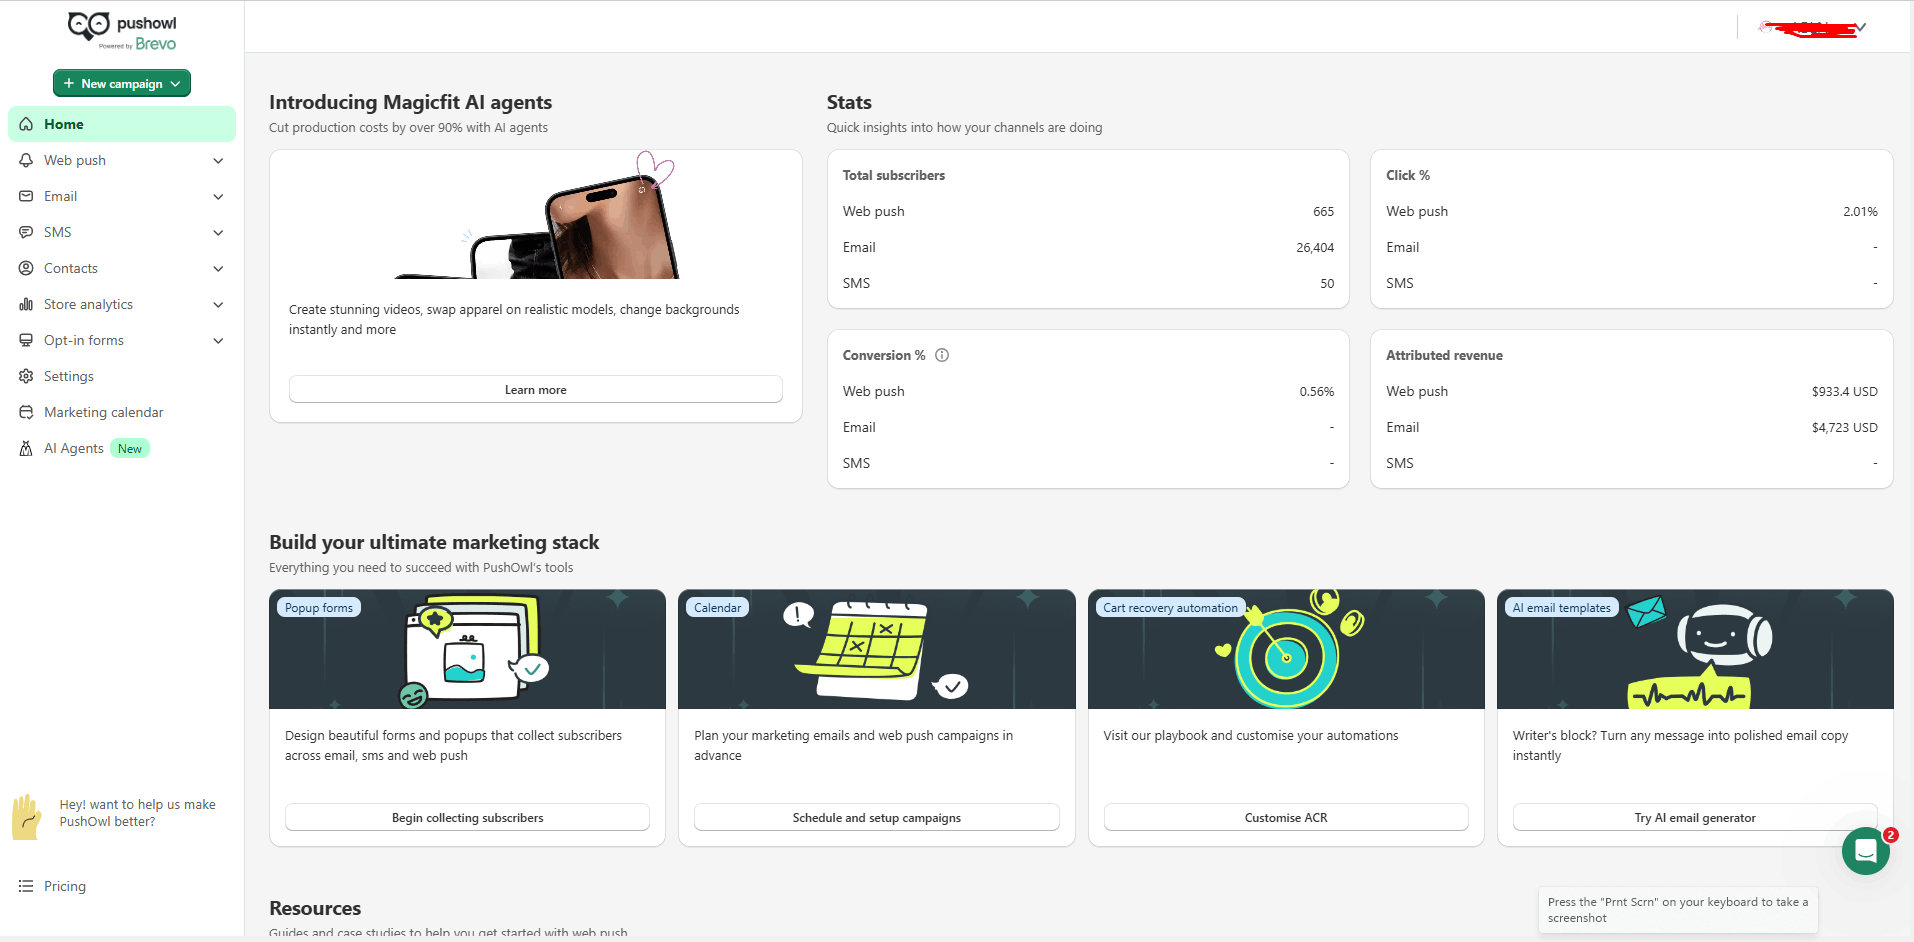Click Email subscribers value 26,404

[x=1315, y=248]
